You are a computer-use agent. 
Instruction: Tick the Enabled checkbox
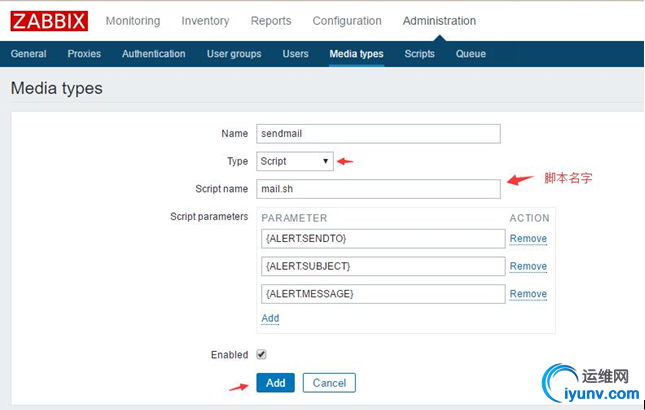(262, 354)
